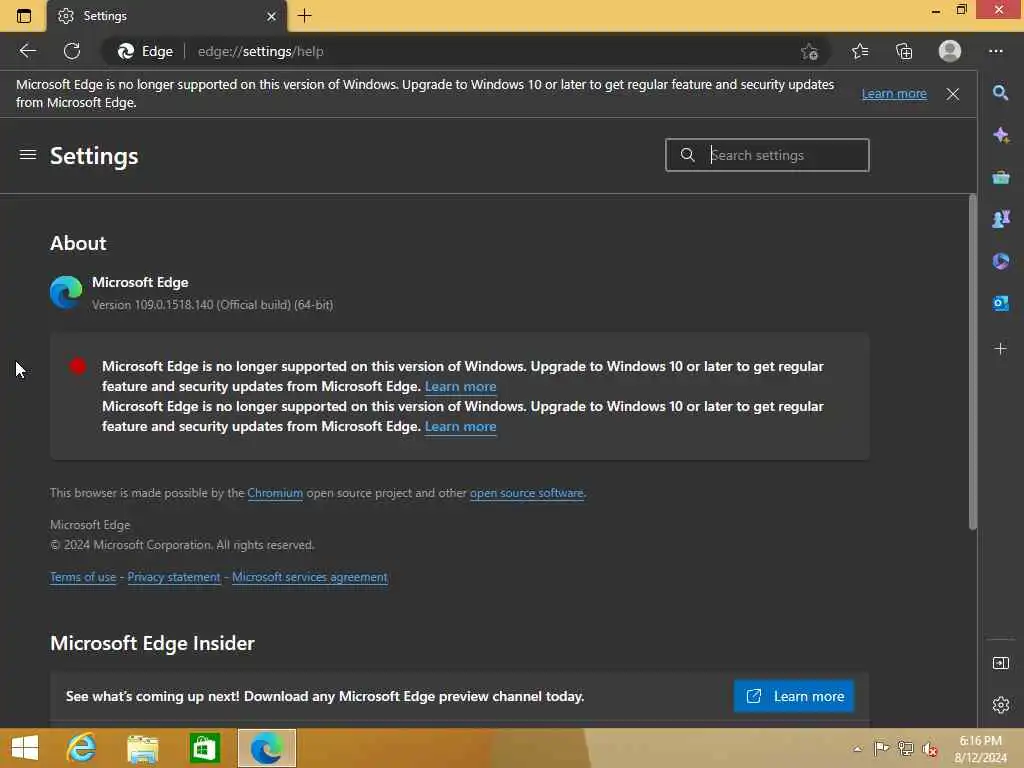Open Terms of use link

click(83, 577)
